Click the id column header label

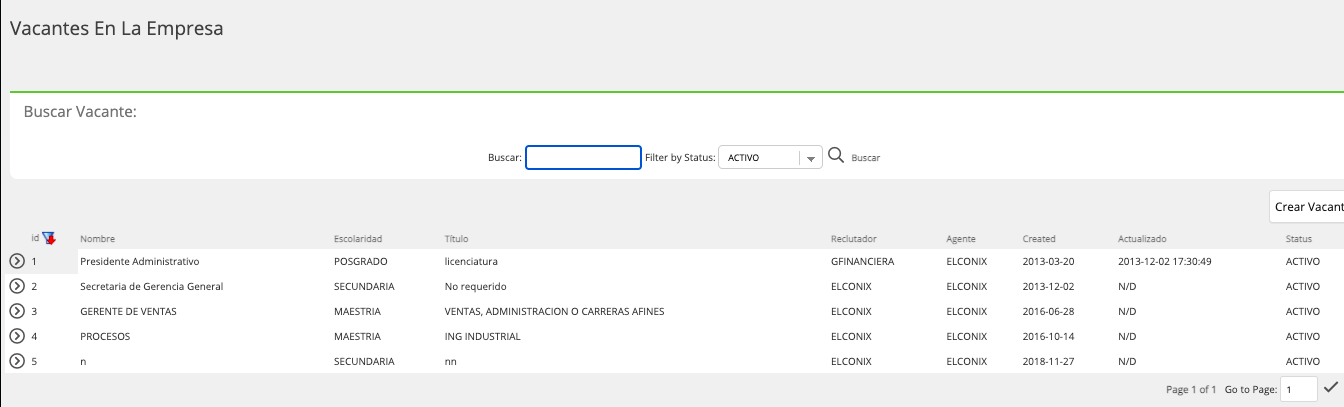35,238
